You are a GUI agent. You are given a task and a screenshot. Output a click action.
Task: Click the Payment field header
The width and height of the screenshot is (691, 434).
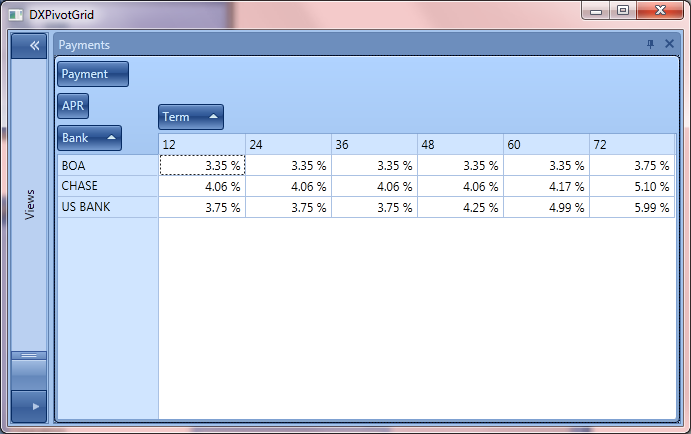pos(93,74)
